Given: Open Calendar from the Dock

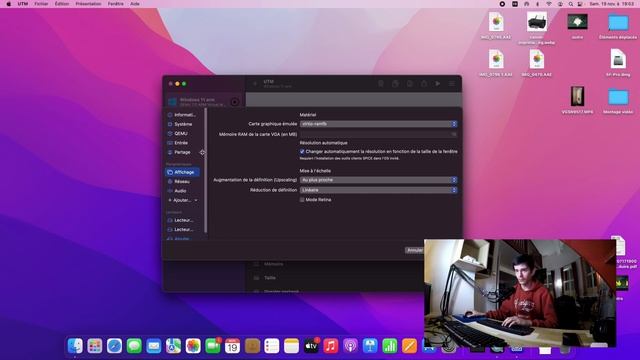Looking at the screenshot, I should pos(232,346).
